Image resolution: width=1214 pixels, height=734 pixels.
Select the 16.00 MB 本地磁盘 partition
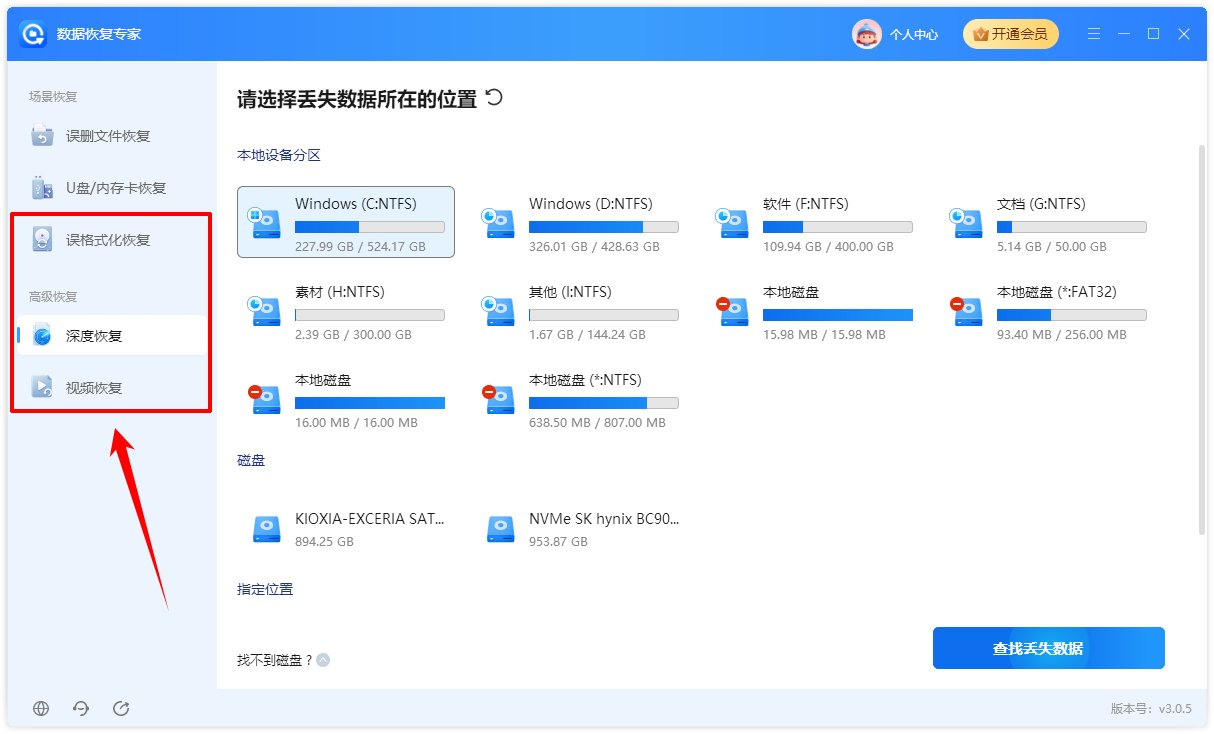pos(346,400)
